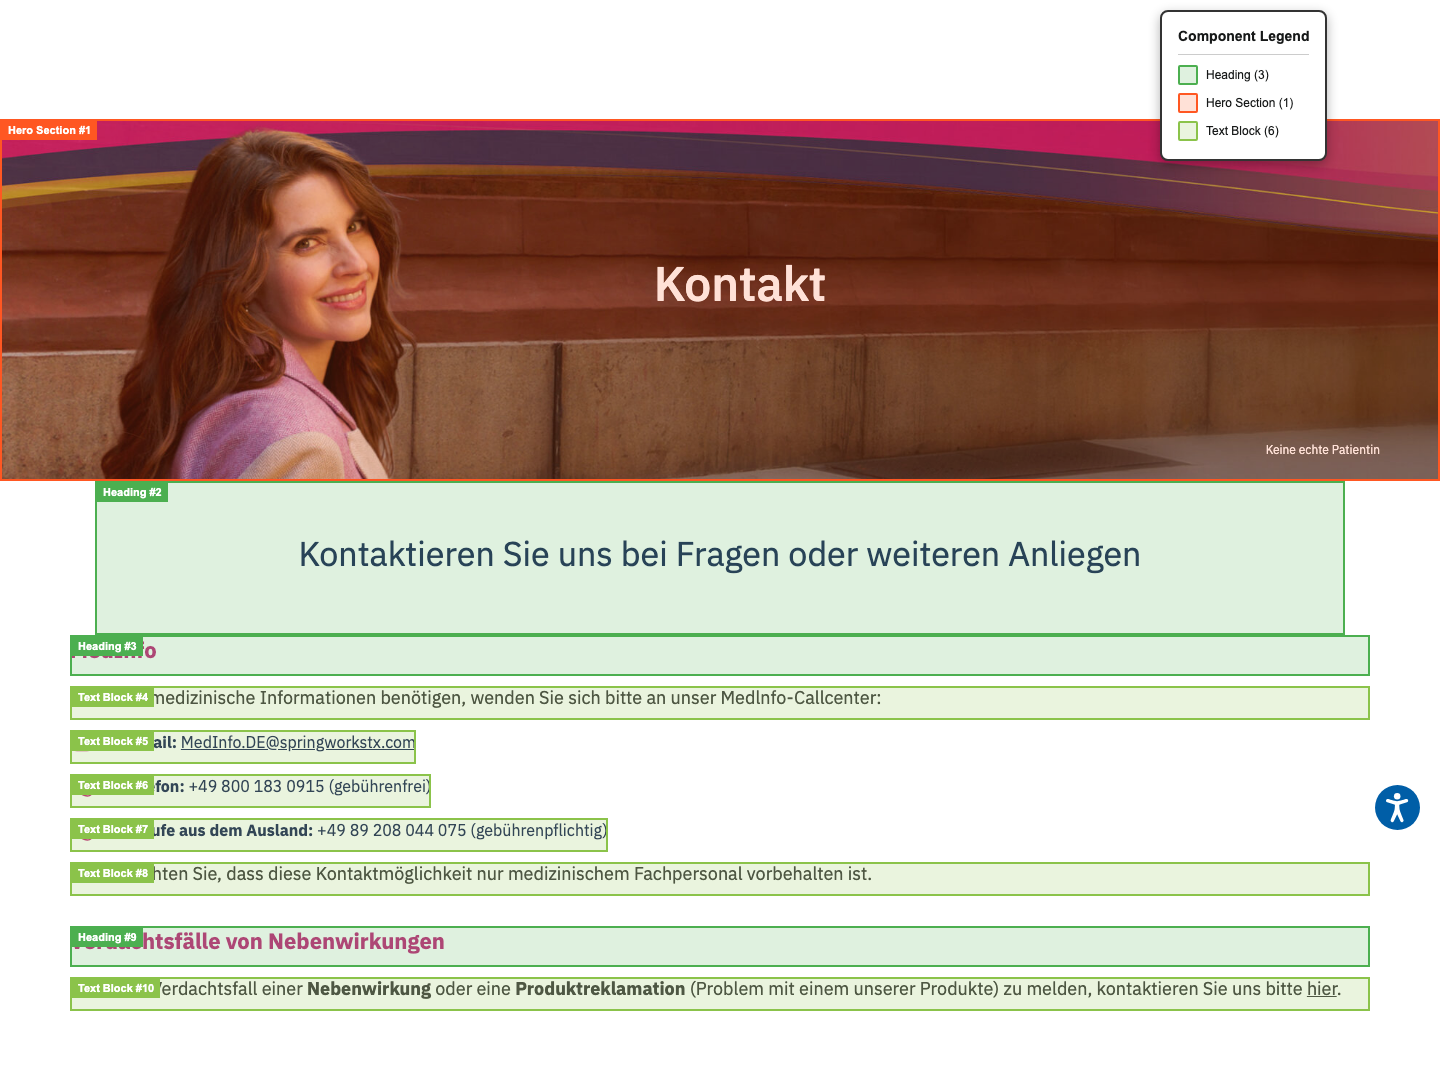The width and height of the screenshot is (1440, 1090).
Task: Select the 'Heading #2' label tag
Action: 131,492
